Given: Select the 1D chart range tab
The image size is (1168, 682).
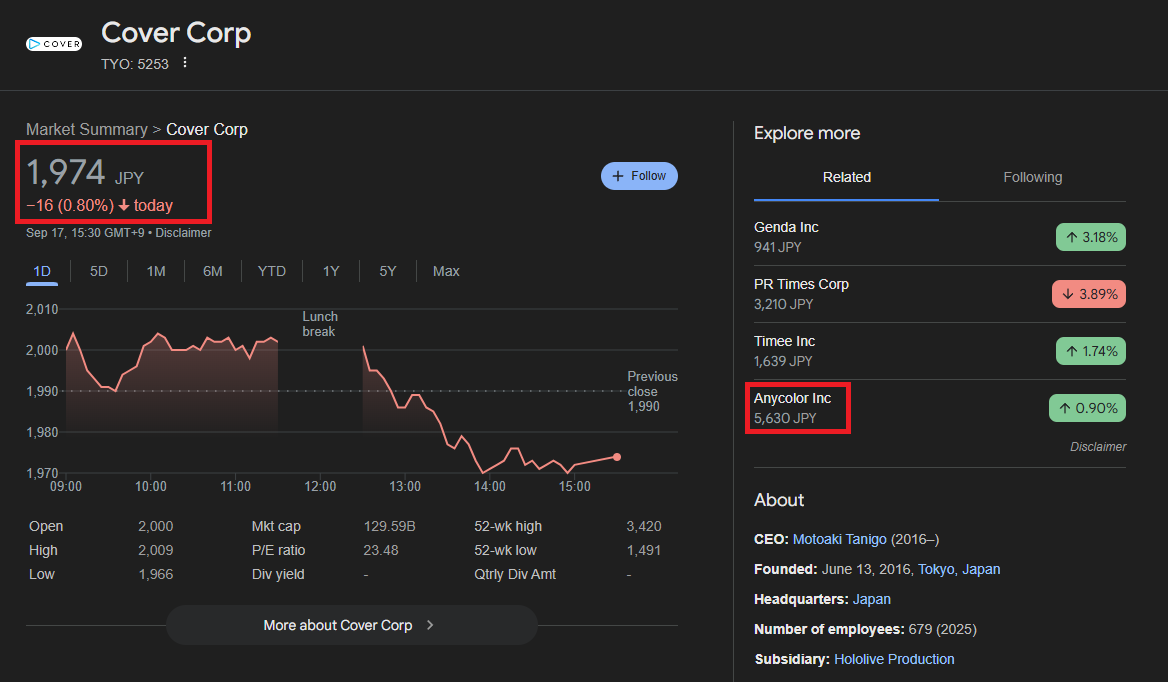Looking at the screenshot, I should [x=42, y=271].
